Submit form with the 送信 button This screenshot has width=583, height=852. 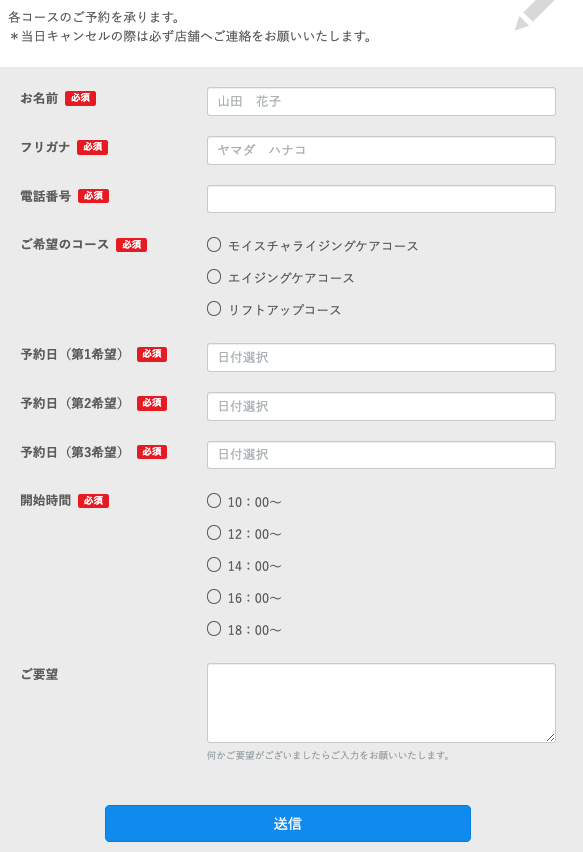tap(288, 823)
